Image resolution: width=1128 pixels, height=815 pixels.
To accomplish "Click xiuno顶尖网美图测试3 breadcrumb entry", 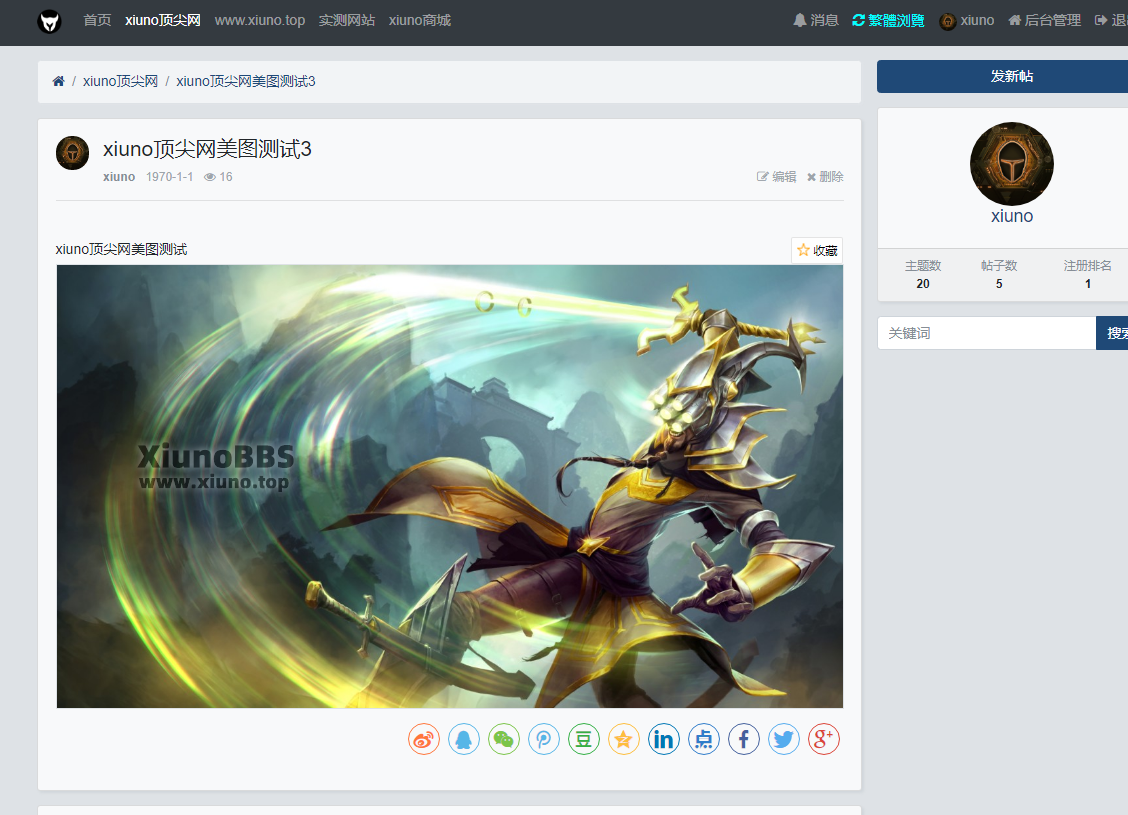I will [246, 81].
